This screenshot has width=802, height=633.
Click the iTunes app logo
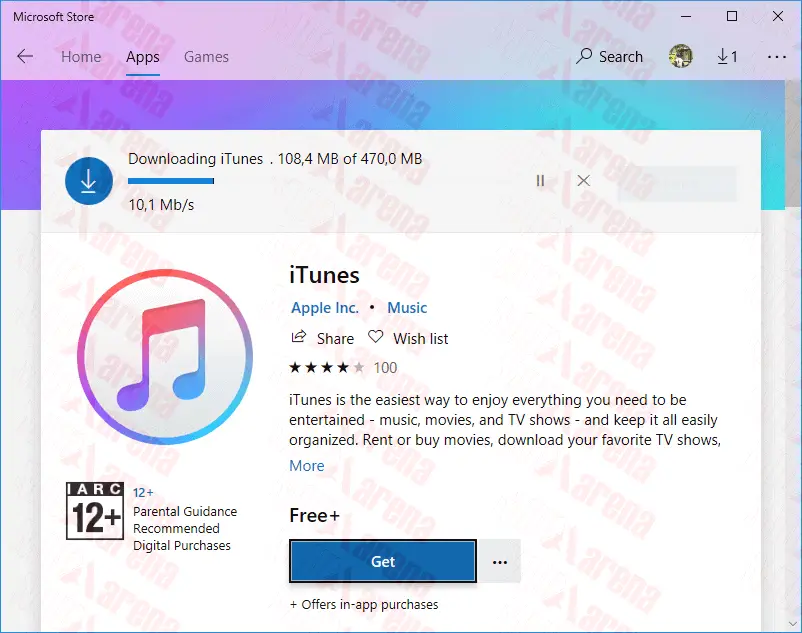[x=165, y=356]
